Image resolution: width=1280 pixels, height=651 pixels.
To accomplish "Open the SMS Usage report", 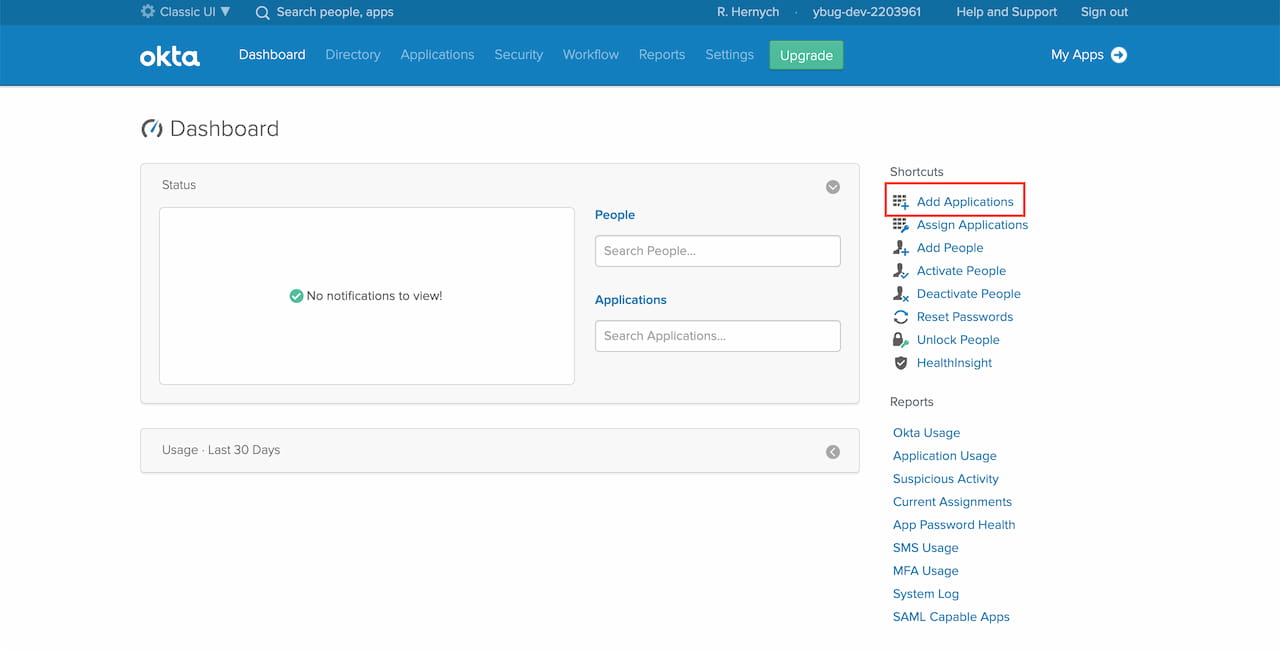I will pos(926,548).
